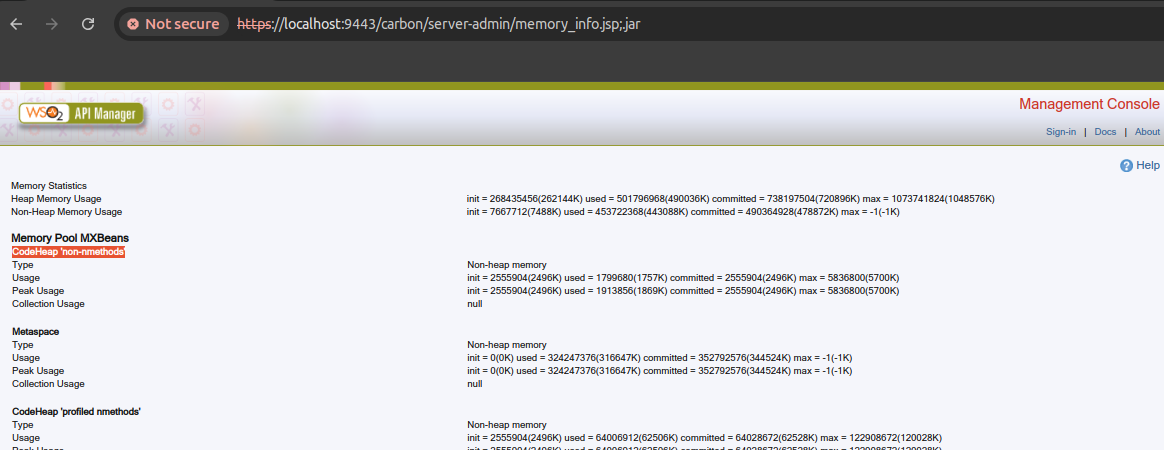
Task: Click the blue question mark Help icon
Action: pos(1126,165)
